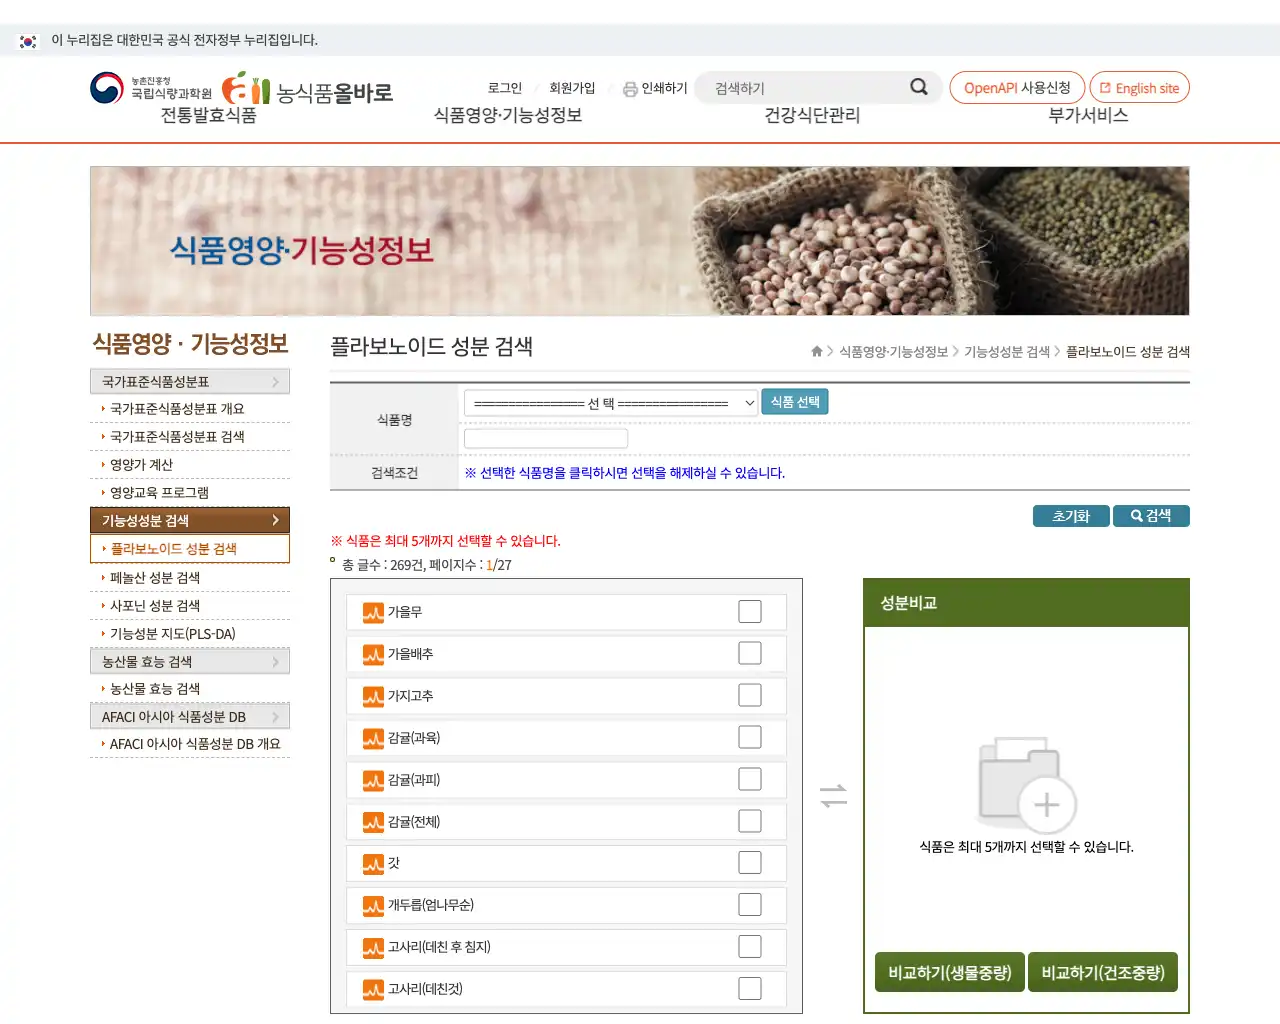Click the empty text input under the food dropdown

545,437
